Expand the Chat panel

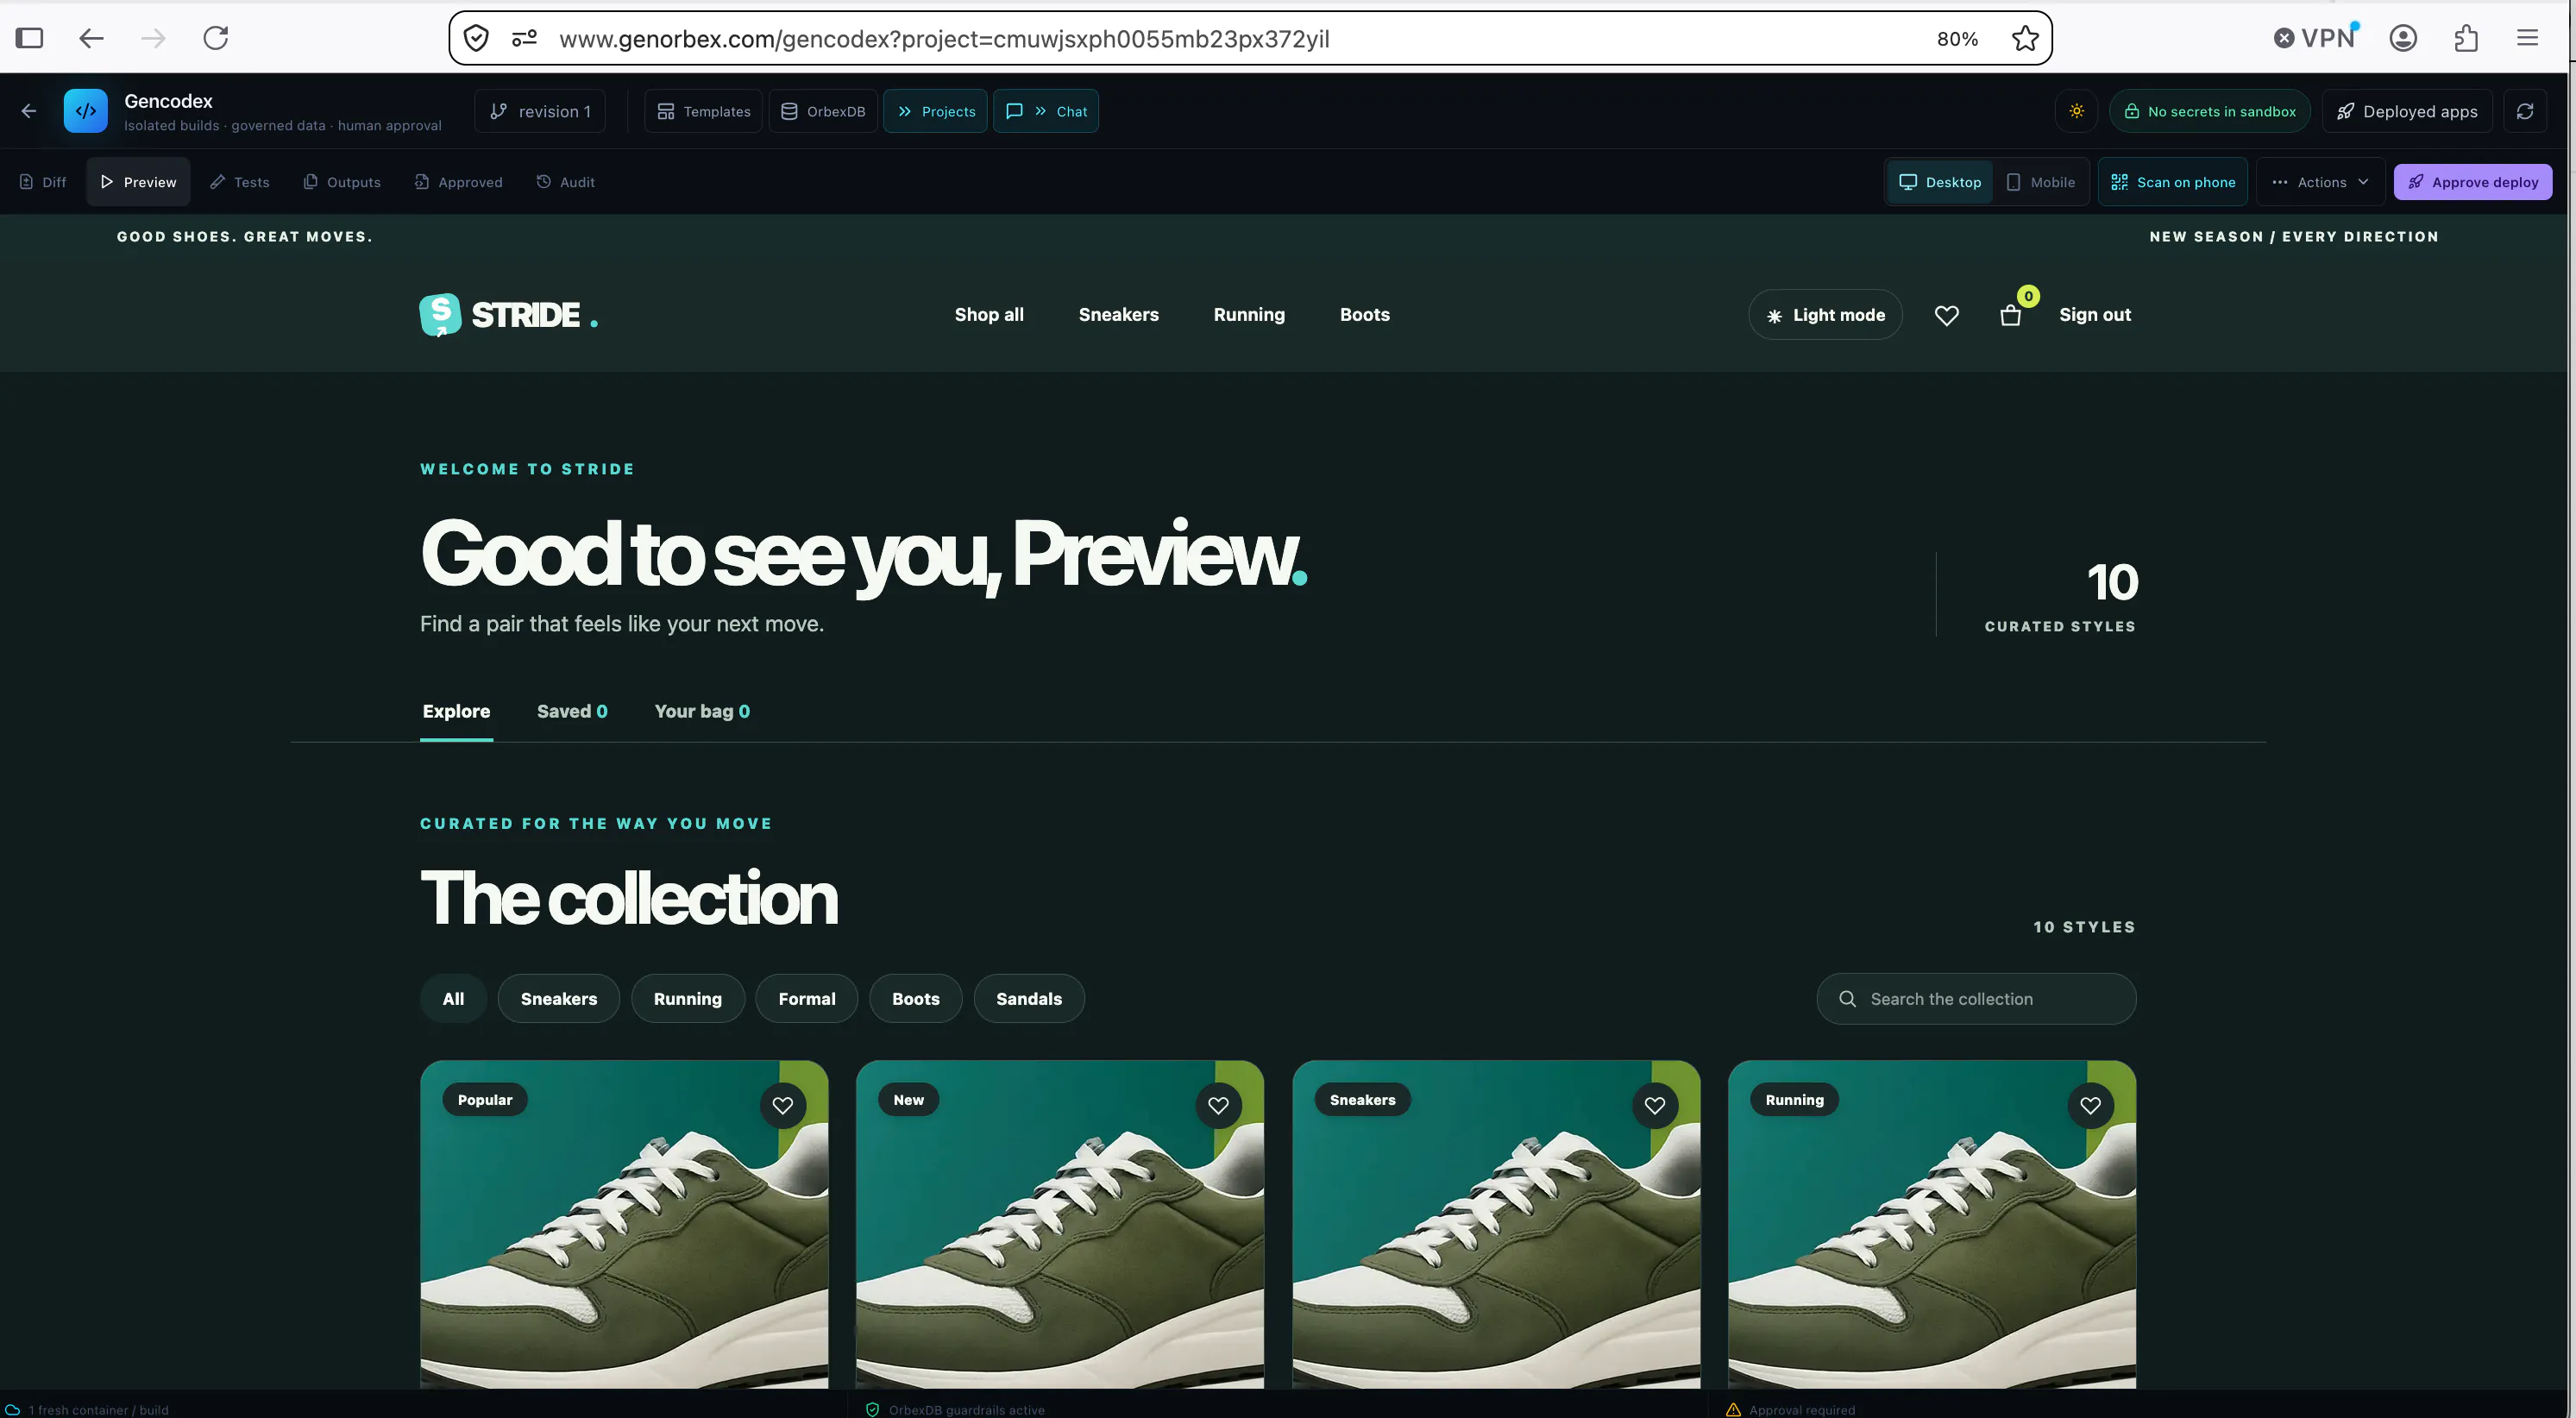coord(1046,111)
